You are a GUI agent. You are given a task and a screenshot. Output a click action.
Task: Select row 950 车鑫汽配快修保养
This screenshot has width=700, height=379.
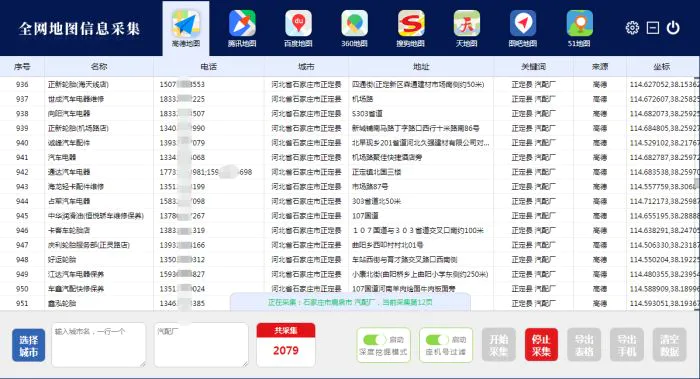[x=350, y=289]
